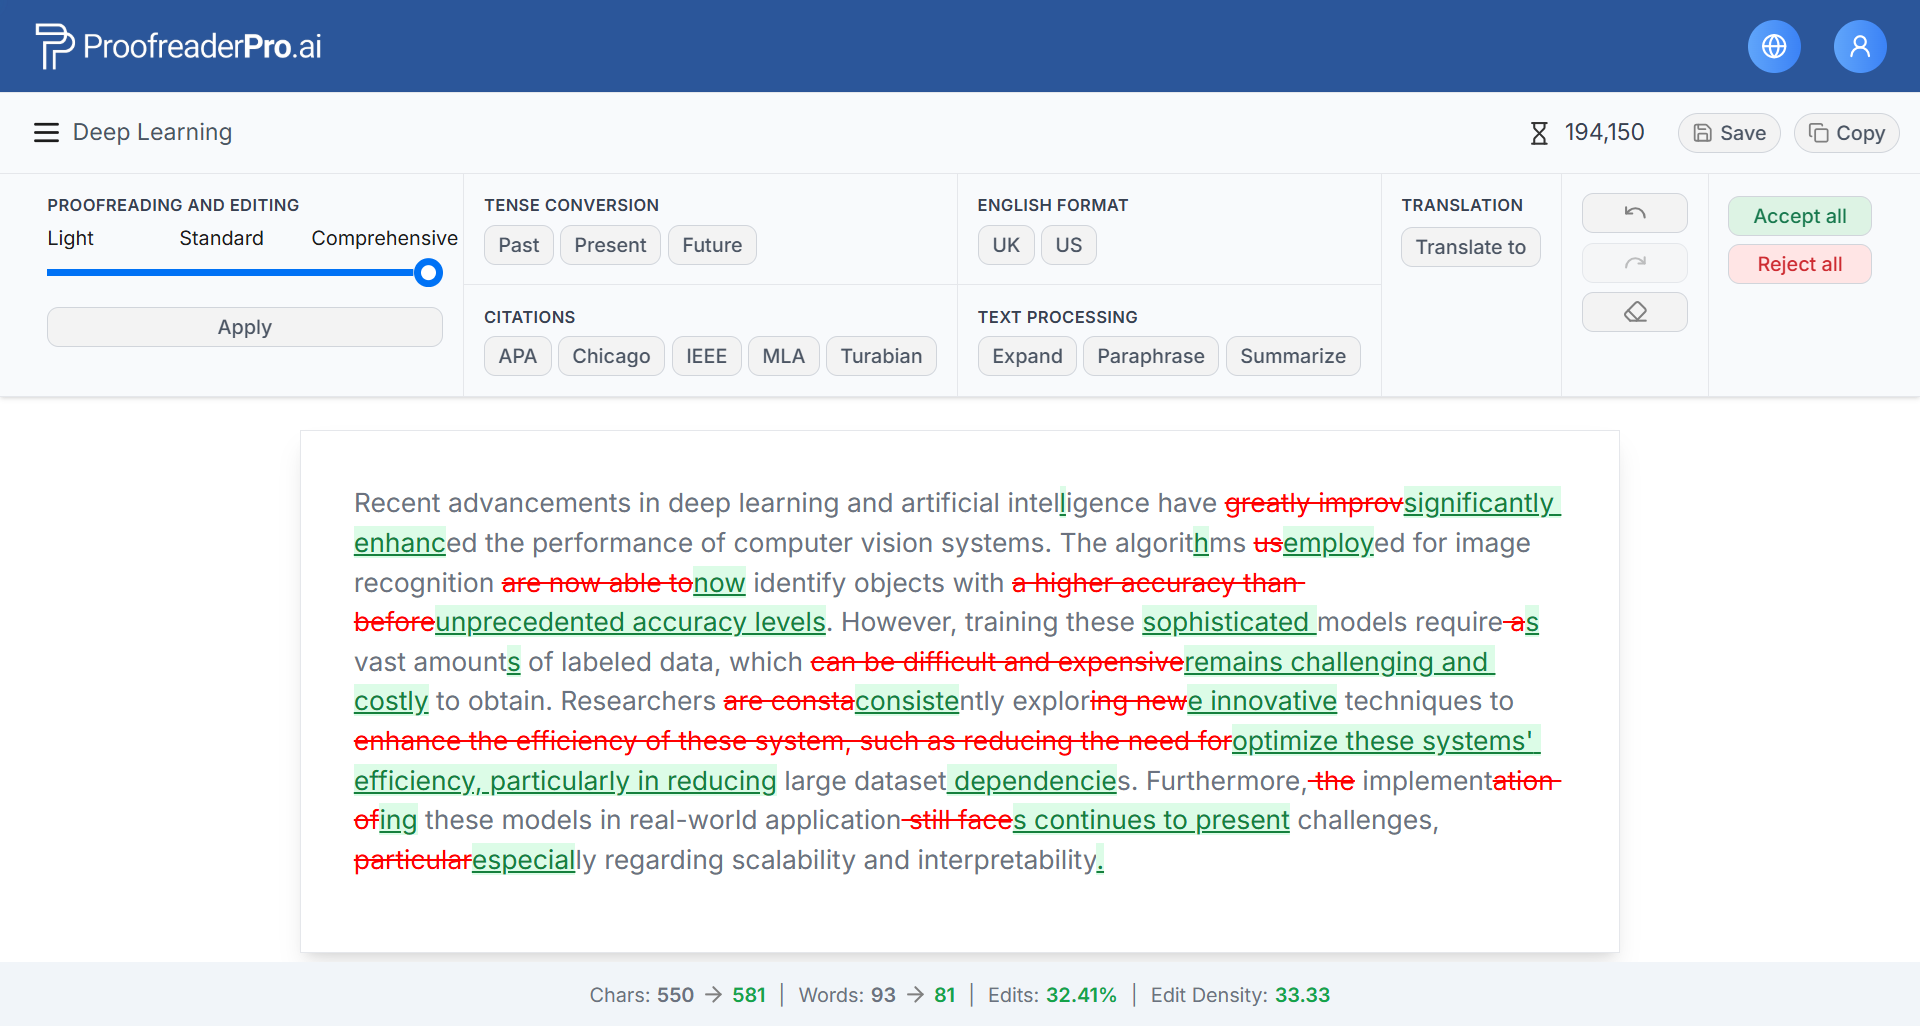Screen dimensions: 1920x1026
Task: Redo the last edit with the redo arrow
Action: click(x=1634, y=262)
